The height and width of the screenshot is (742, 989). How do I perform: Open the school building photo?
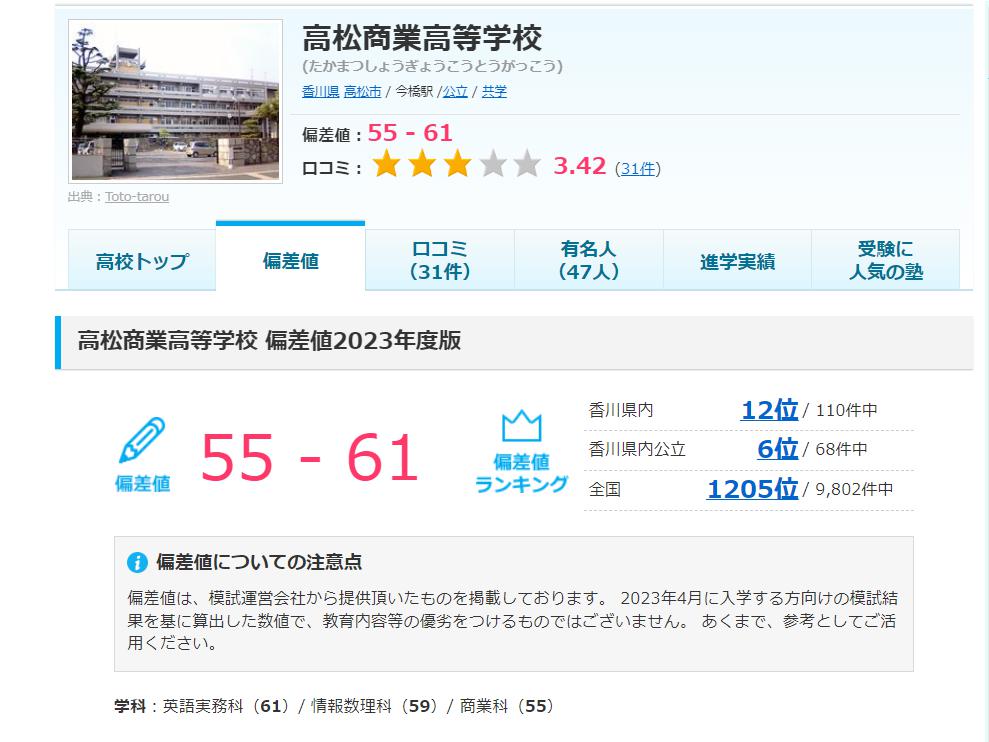pos(175,101)
